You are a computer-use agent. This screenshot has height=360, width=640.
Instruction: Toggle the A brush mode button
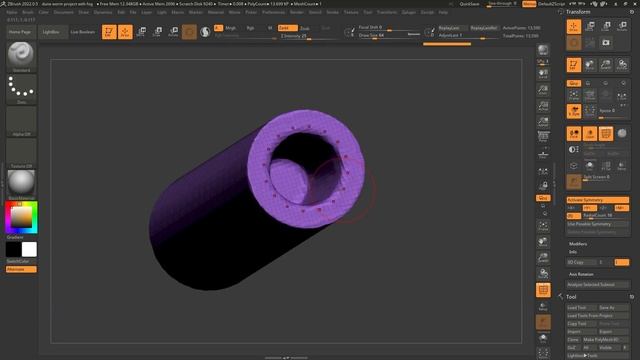click(x=218, y=28)
